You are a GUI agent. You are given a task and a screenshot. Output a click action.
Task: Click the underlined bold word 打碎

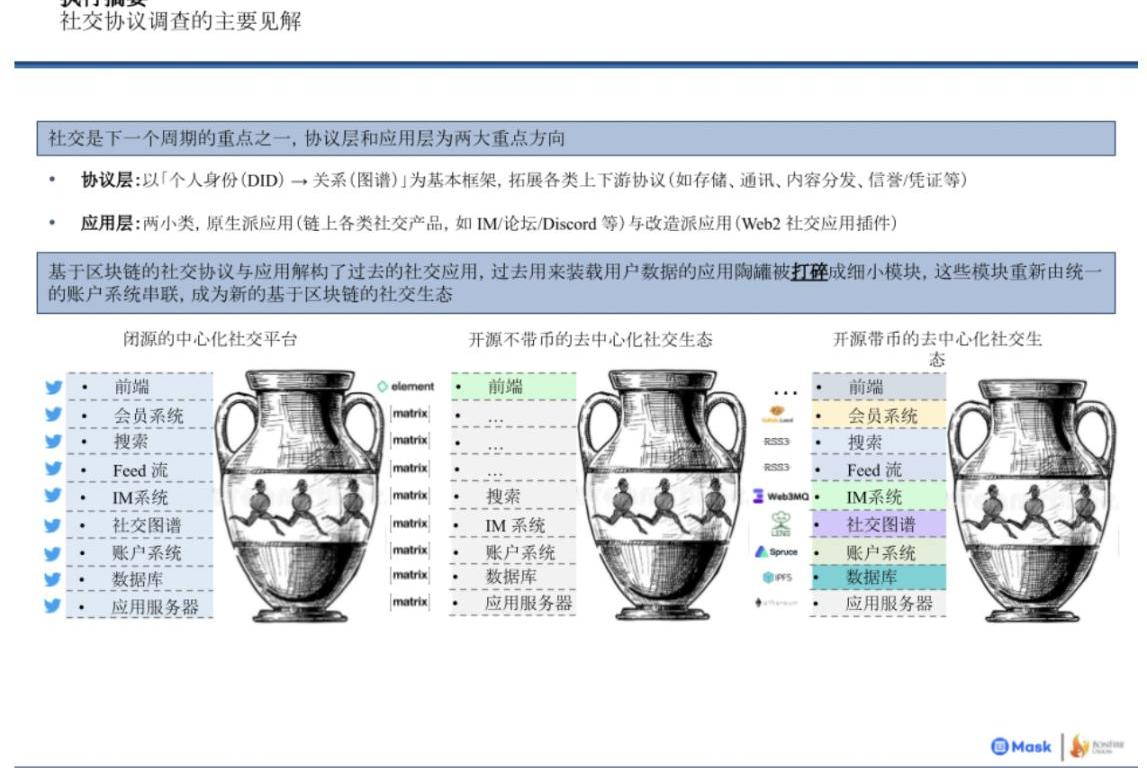(x=809, y=272)
